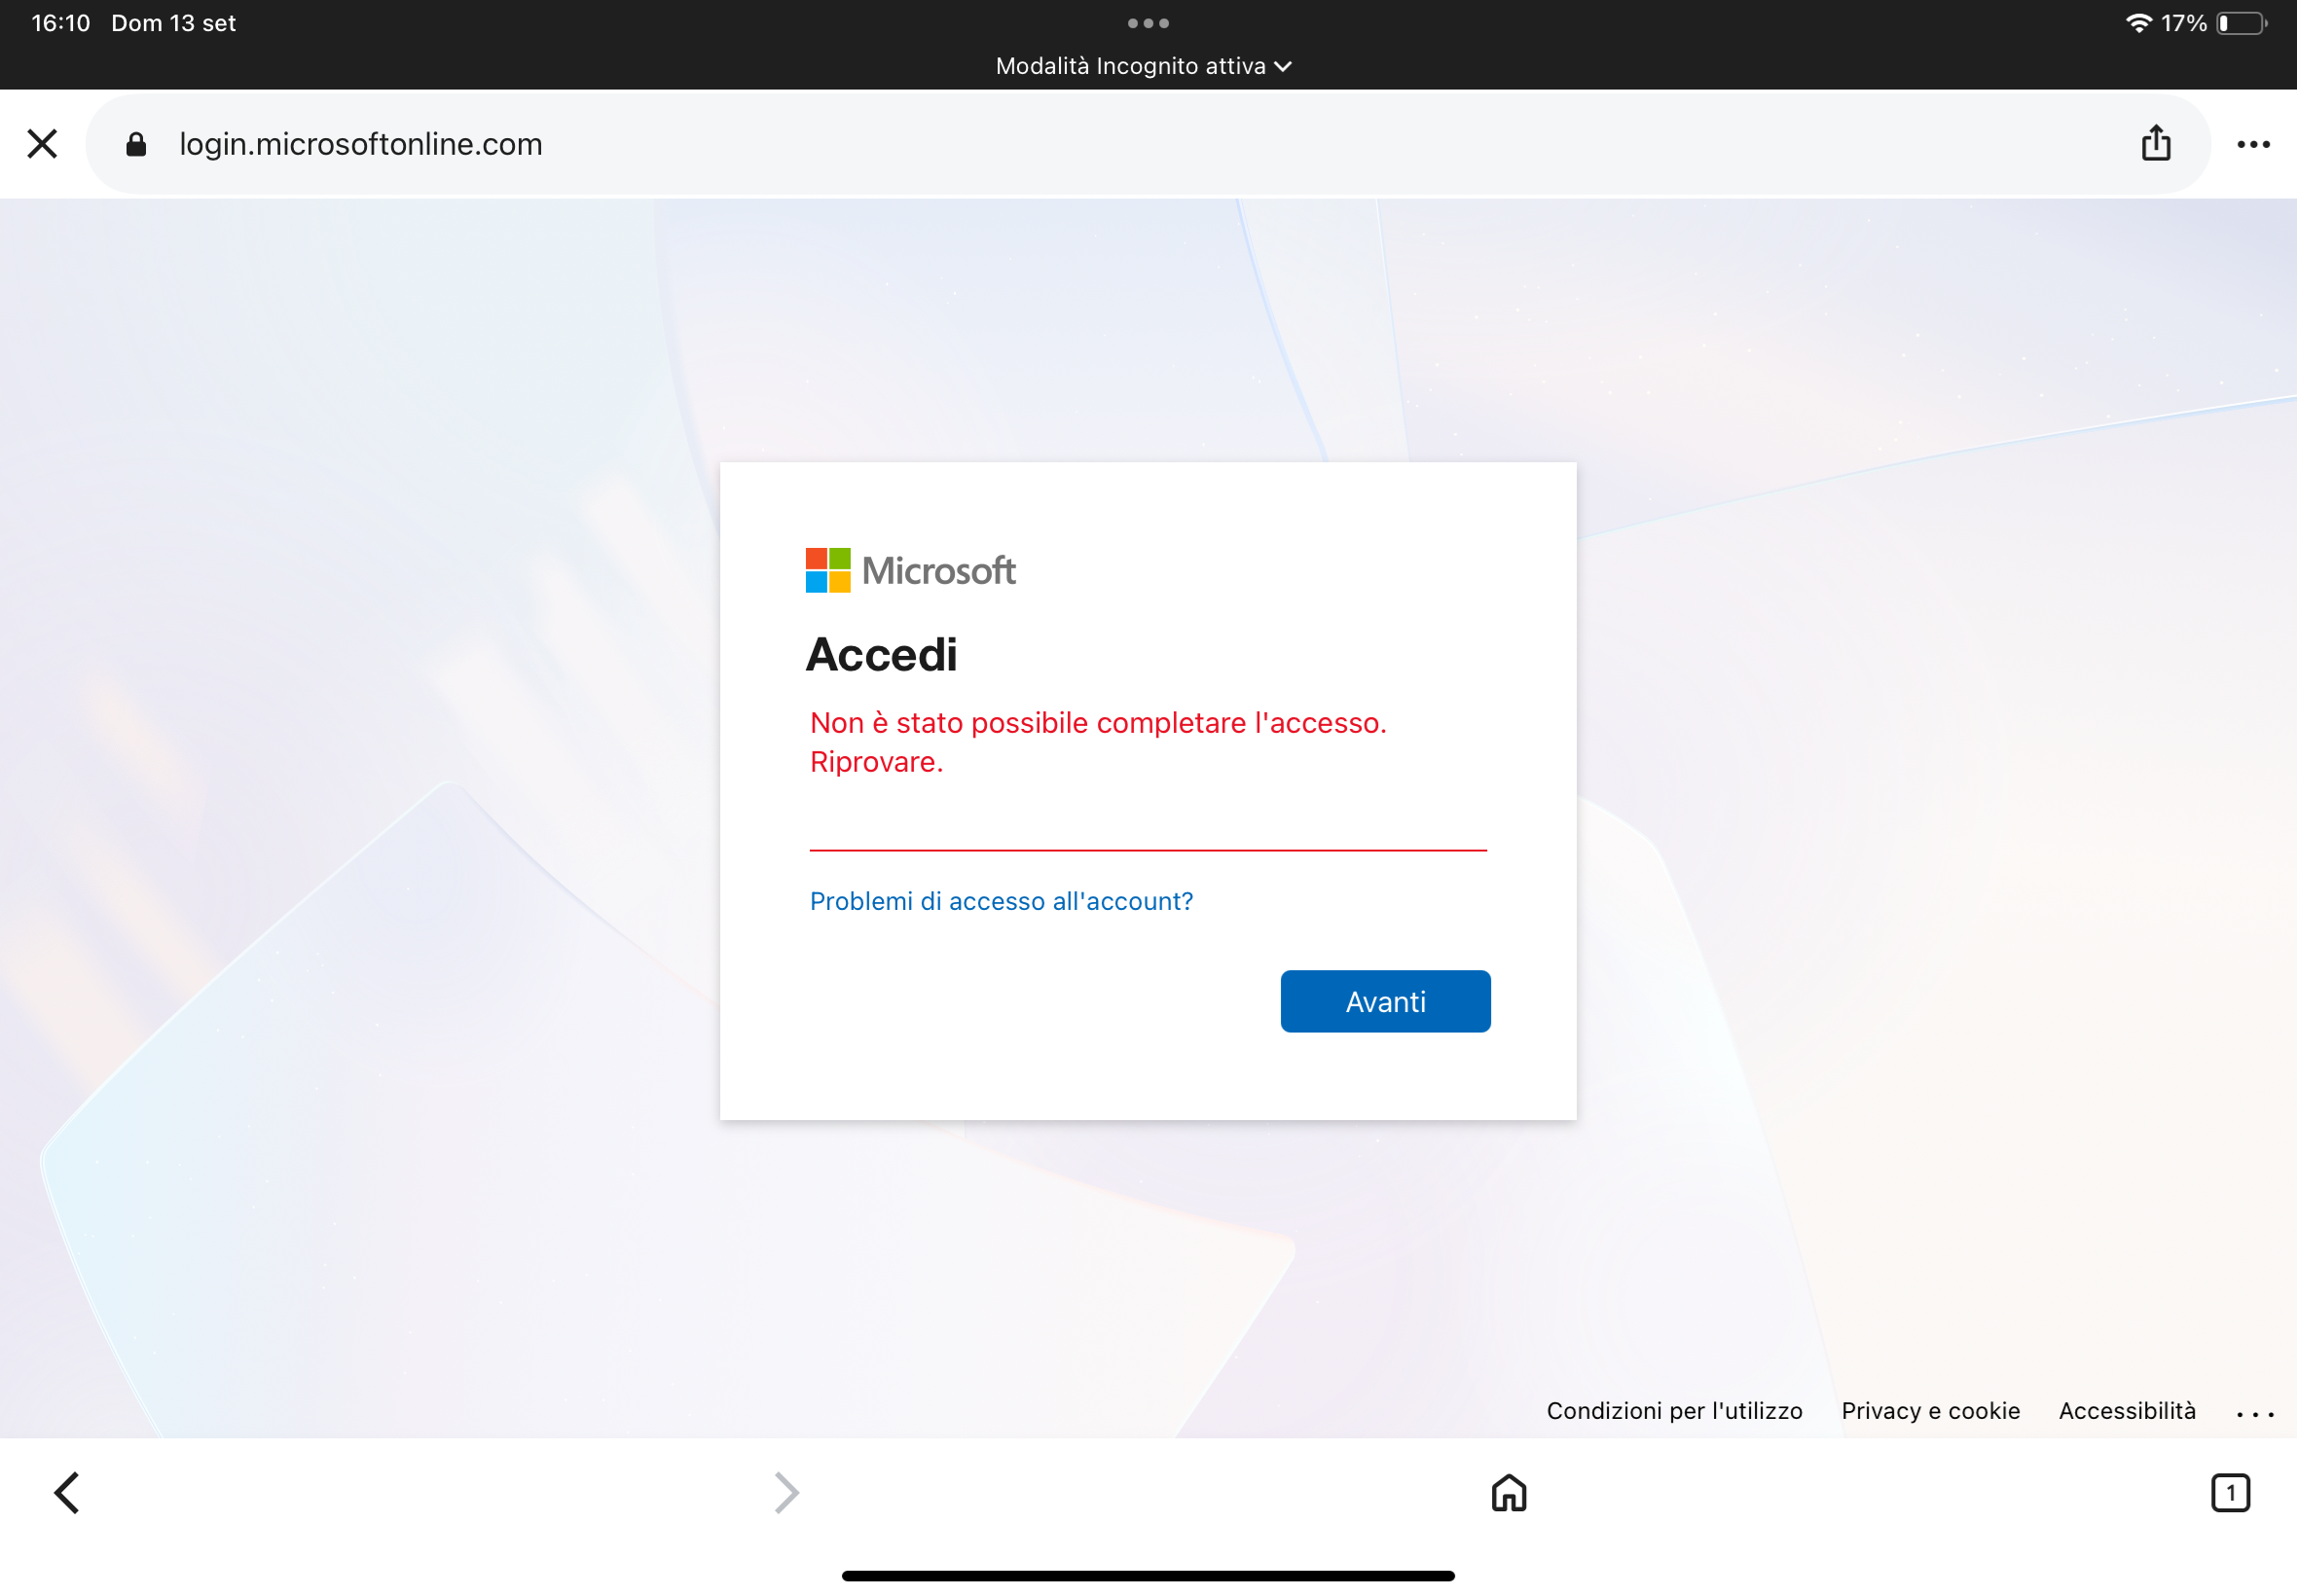Open Privacy e cookie link
Viewport: 2297px width, 1596px height.
(x=1930, y=1410)
